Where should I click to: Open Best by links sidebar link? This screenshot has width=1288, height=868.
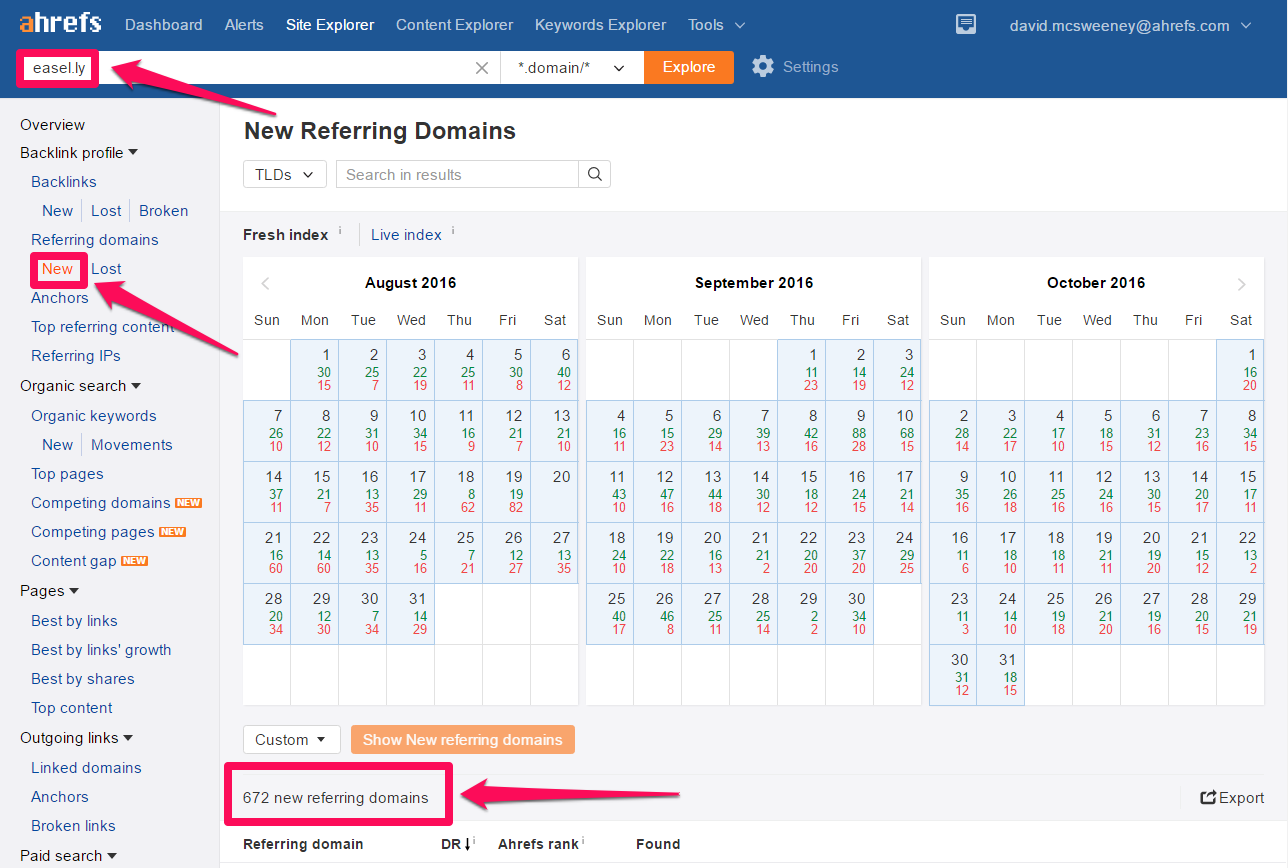74,621
